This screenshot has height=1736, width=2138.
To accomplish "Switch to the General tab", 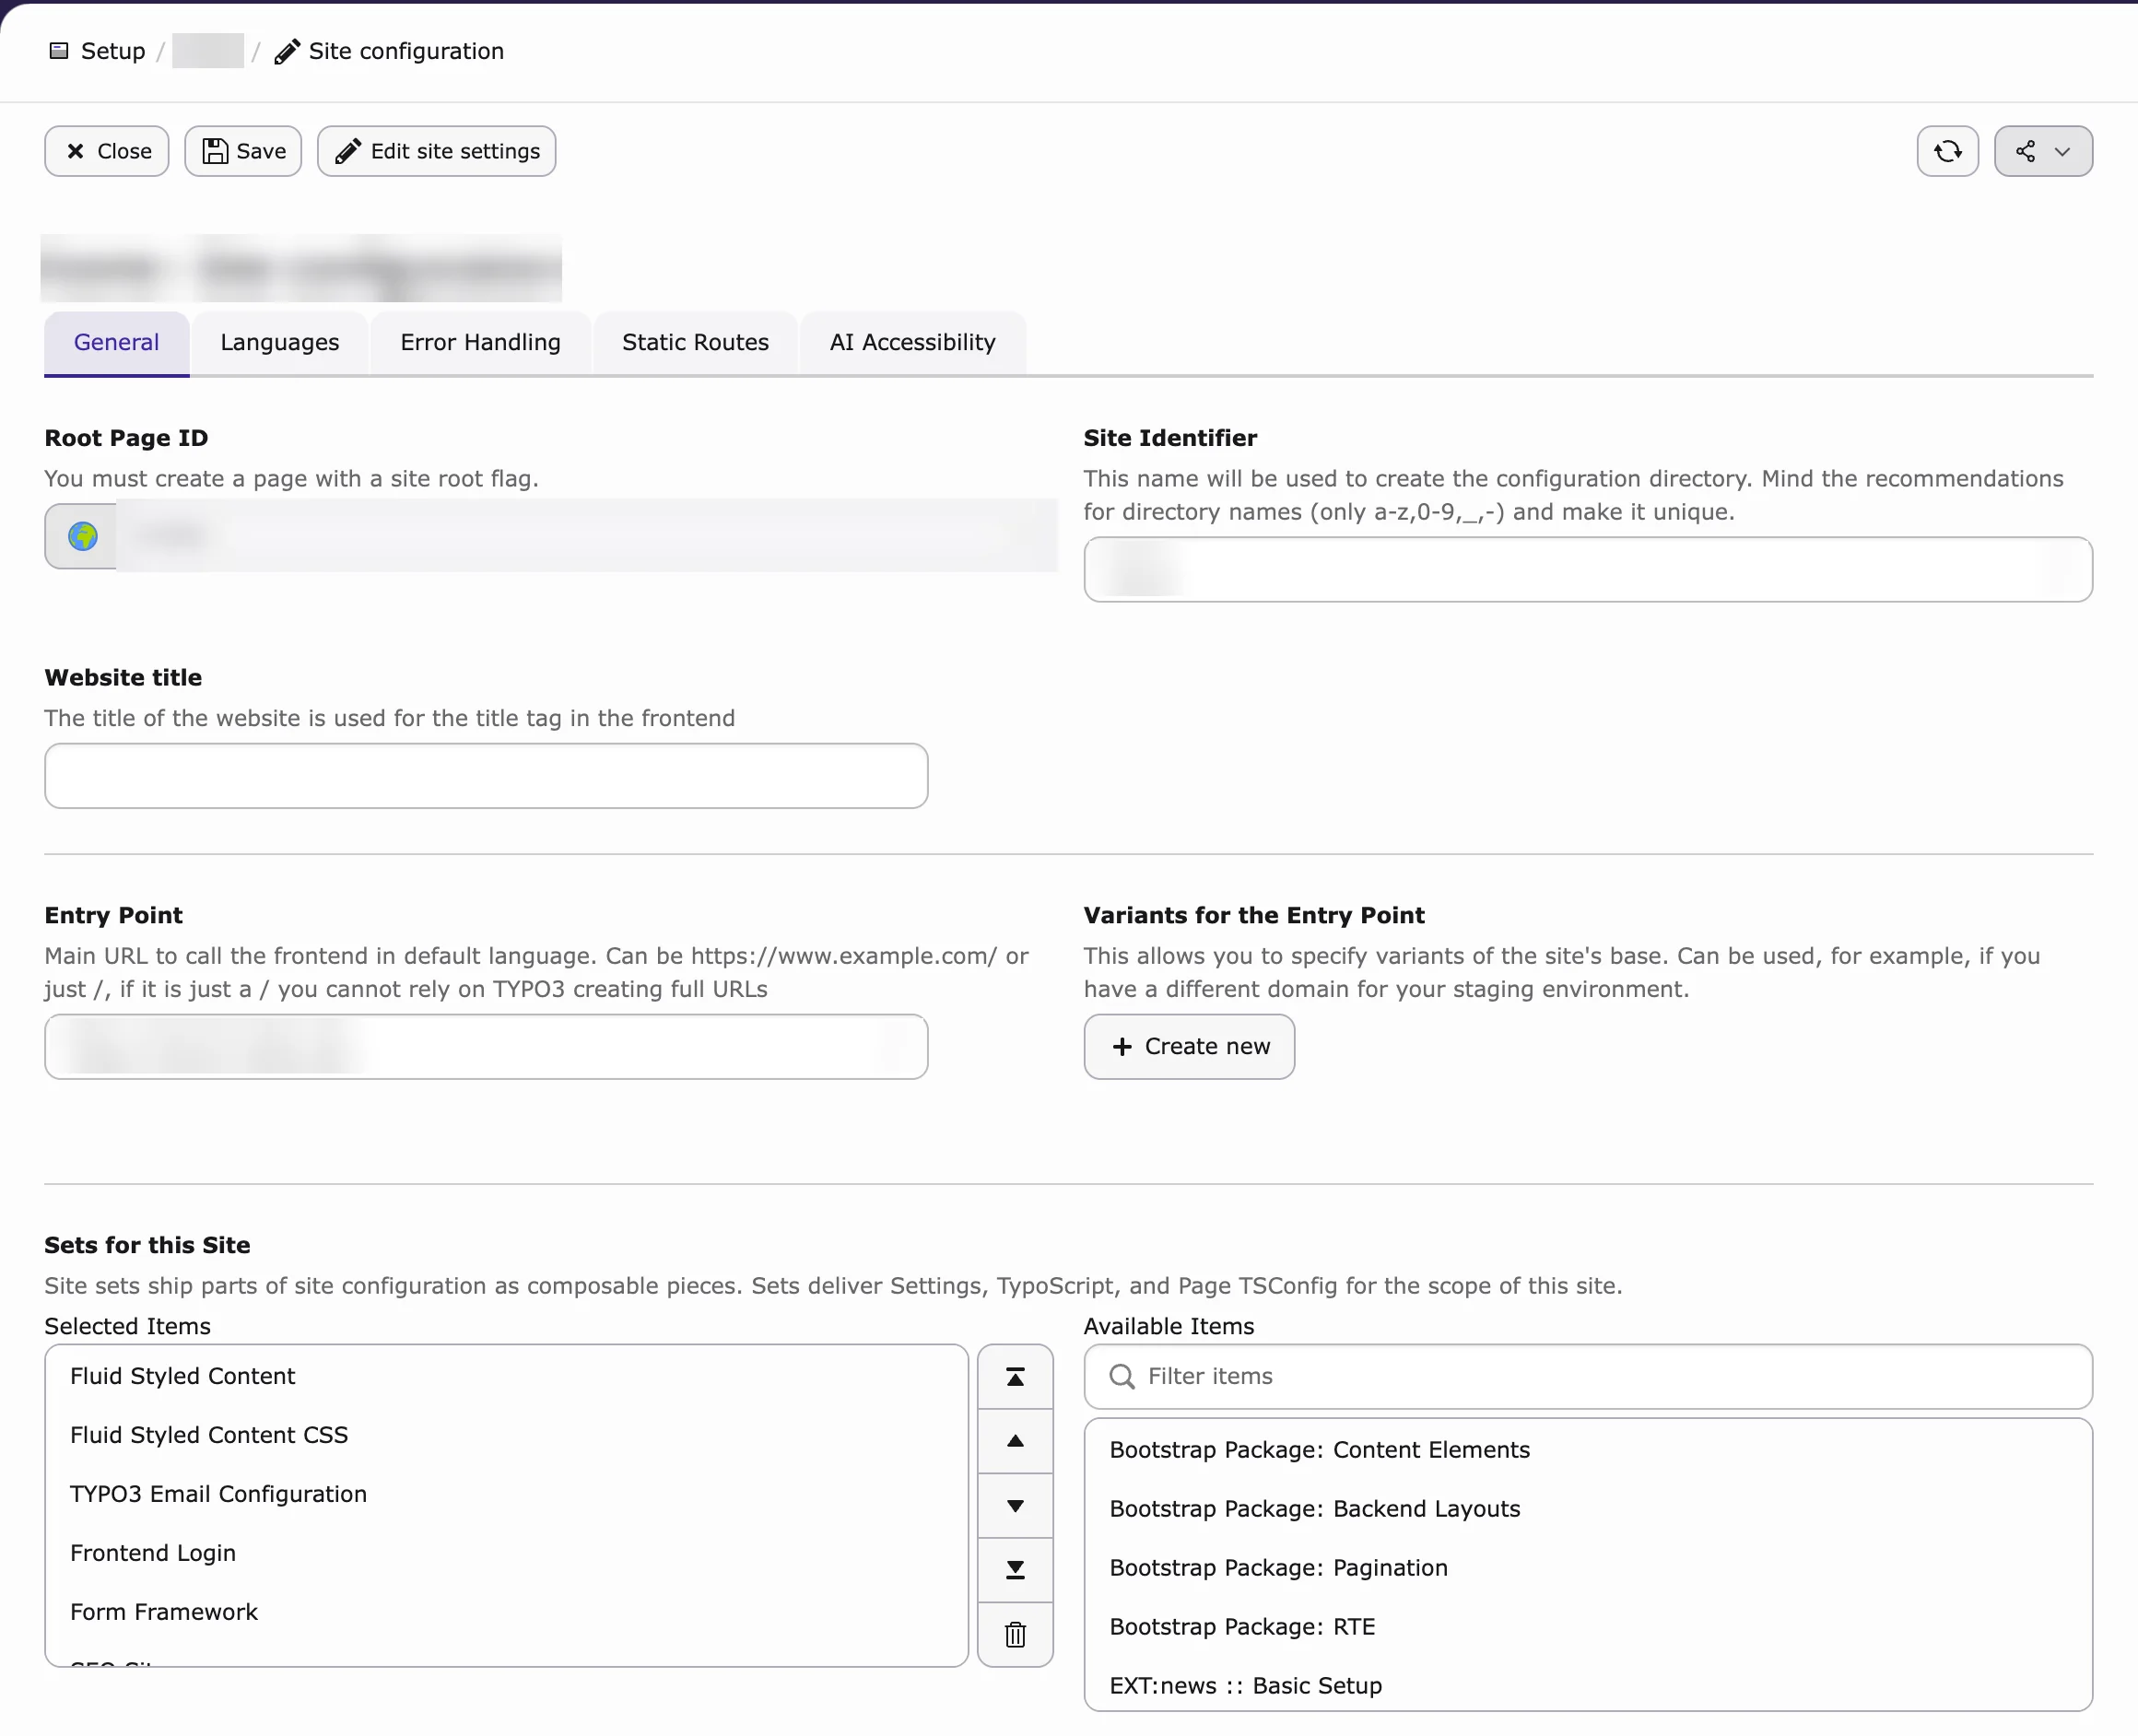I will pyautogui.click(x=117, y=343).
